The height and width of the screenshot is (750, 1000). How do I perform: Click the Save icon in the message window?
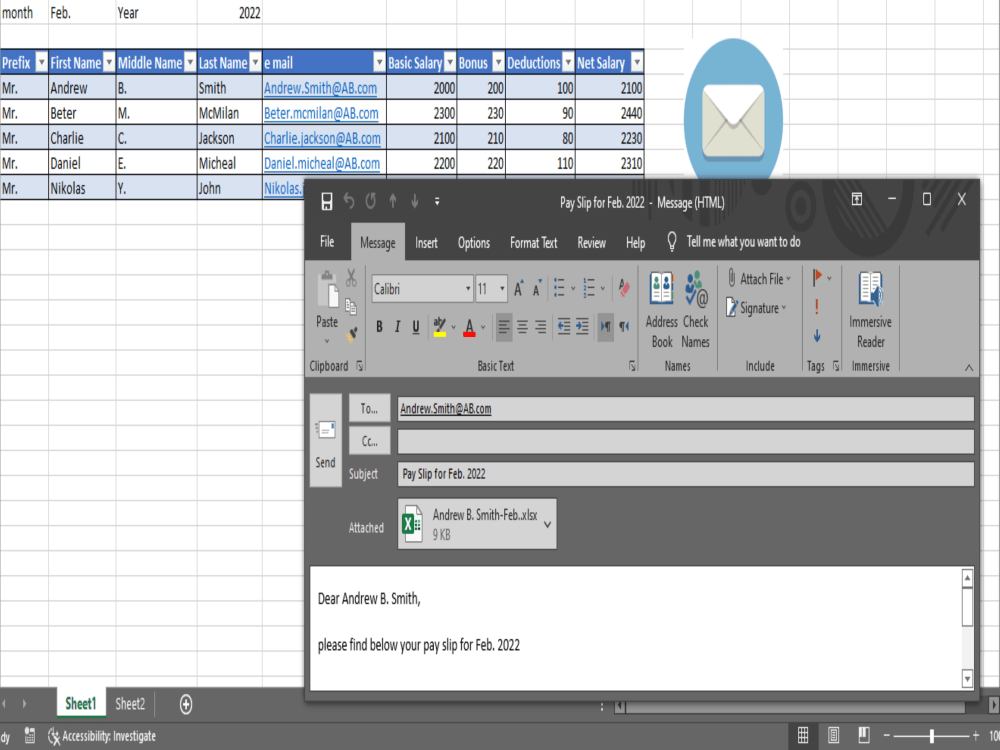[x=327, y=202]
